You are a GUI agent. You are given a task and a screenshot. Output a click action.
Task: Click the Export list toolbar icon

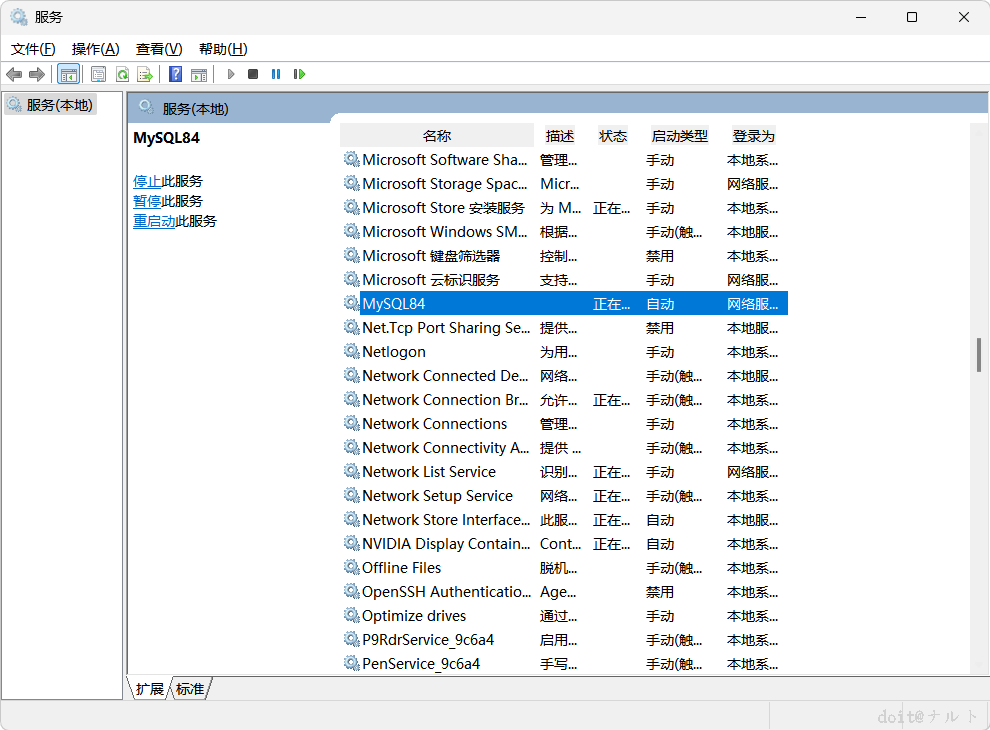(145, 75)
